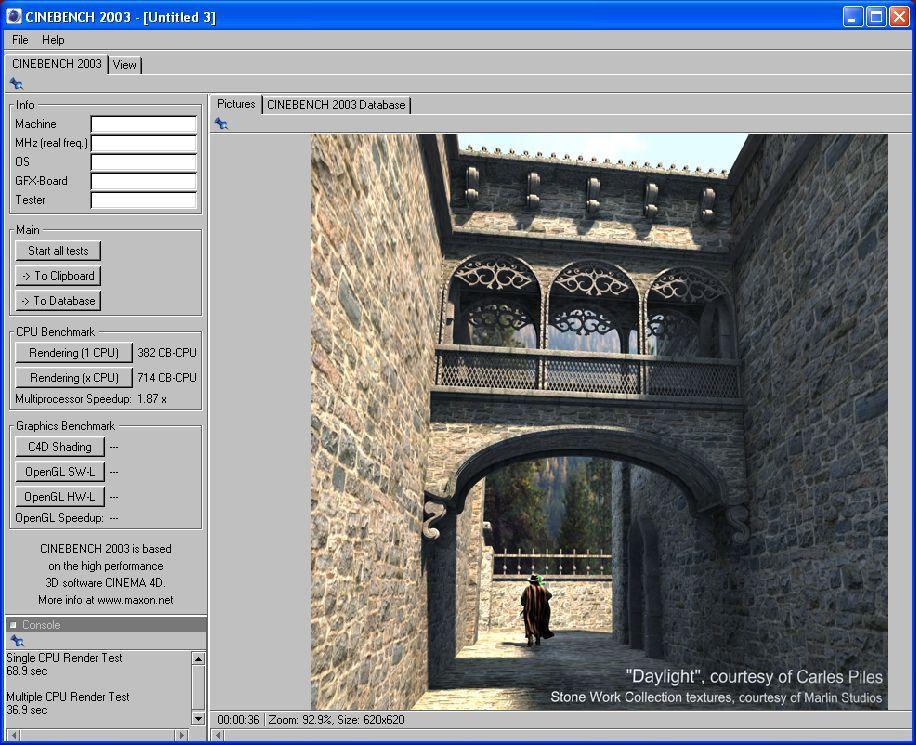This screenshot has width=916, height=745.
Task: Click the console horizontal scroll left arrow
Action: (x=13, y=735)
